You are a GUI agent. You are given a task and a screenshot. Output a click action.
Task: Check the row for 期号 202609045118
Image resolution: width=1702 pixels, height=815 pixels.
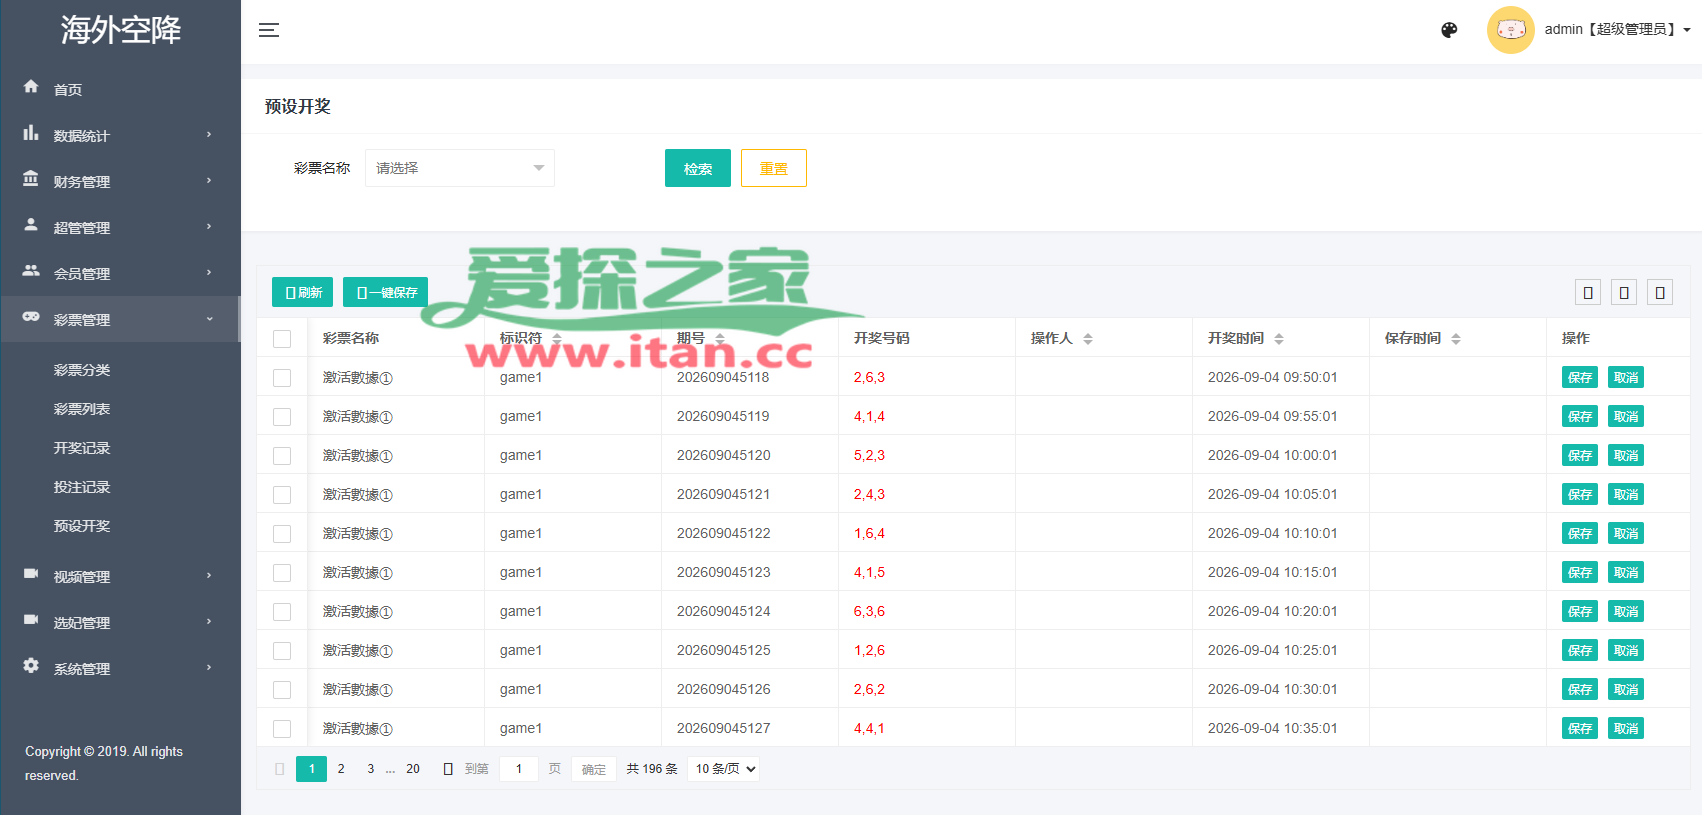tap(282, 378)
